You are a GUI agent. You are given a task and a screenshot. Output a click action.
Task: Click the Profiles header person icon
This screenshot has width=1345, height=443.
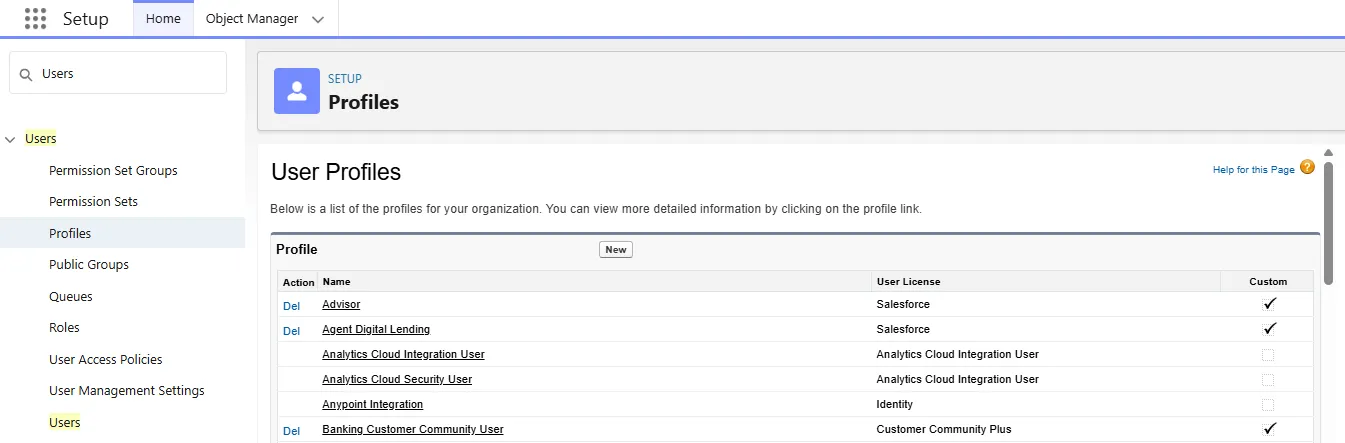coord(296,91)
